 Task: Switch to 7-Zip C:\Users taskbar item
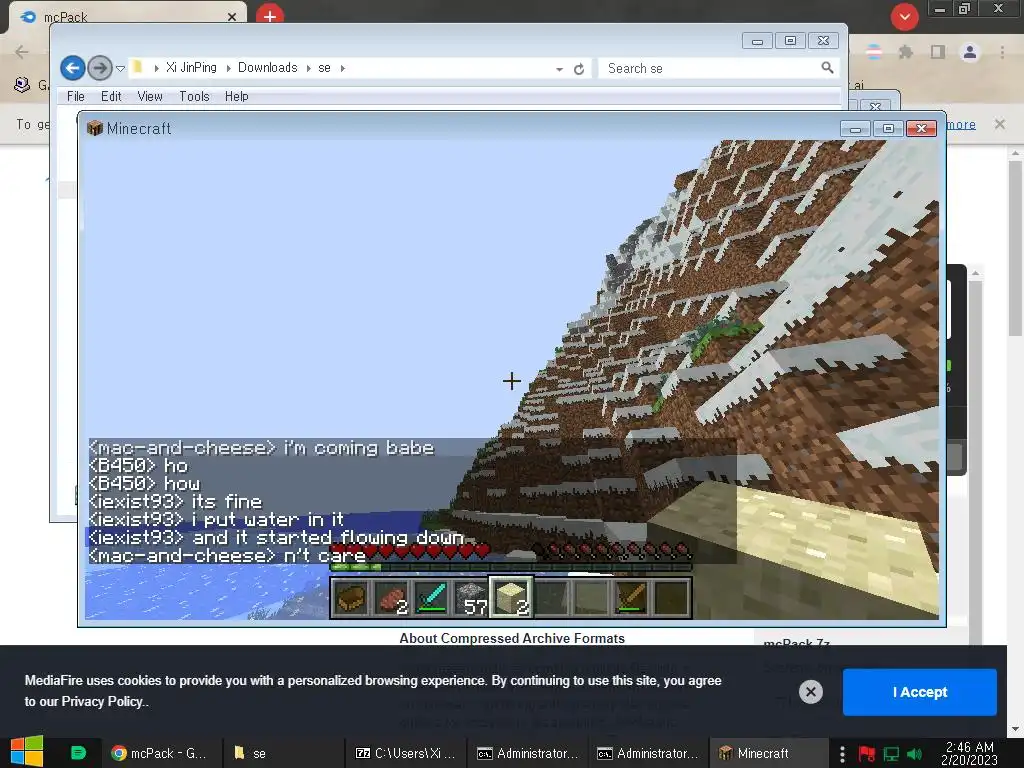405,753
